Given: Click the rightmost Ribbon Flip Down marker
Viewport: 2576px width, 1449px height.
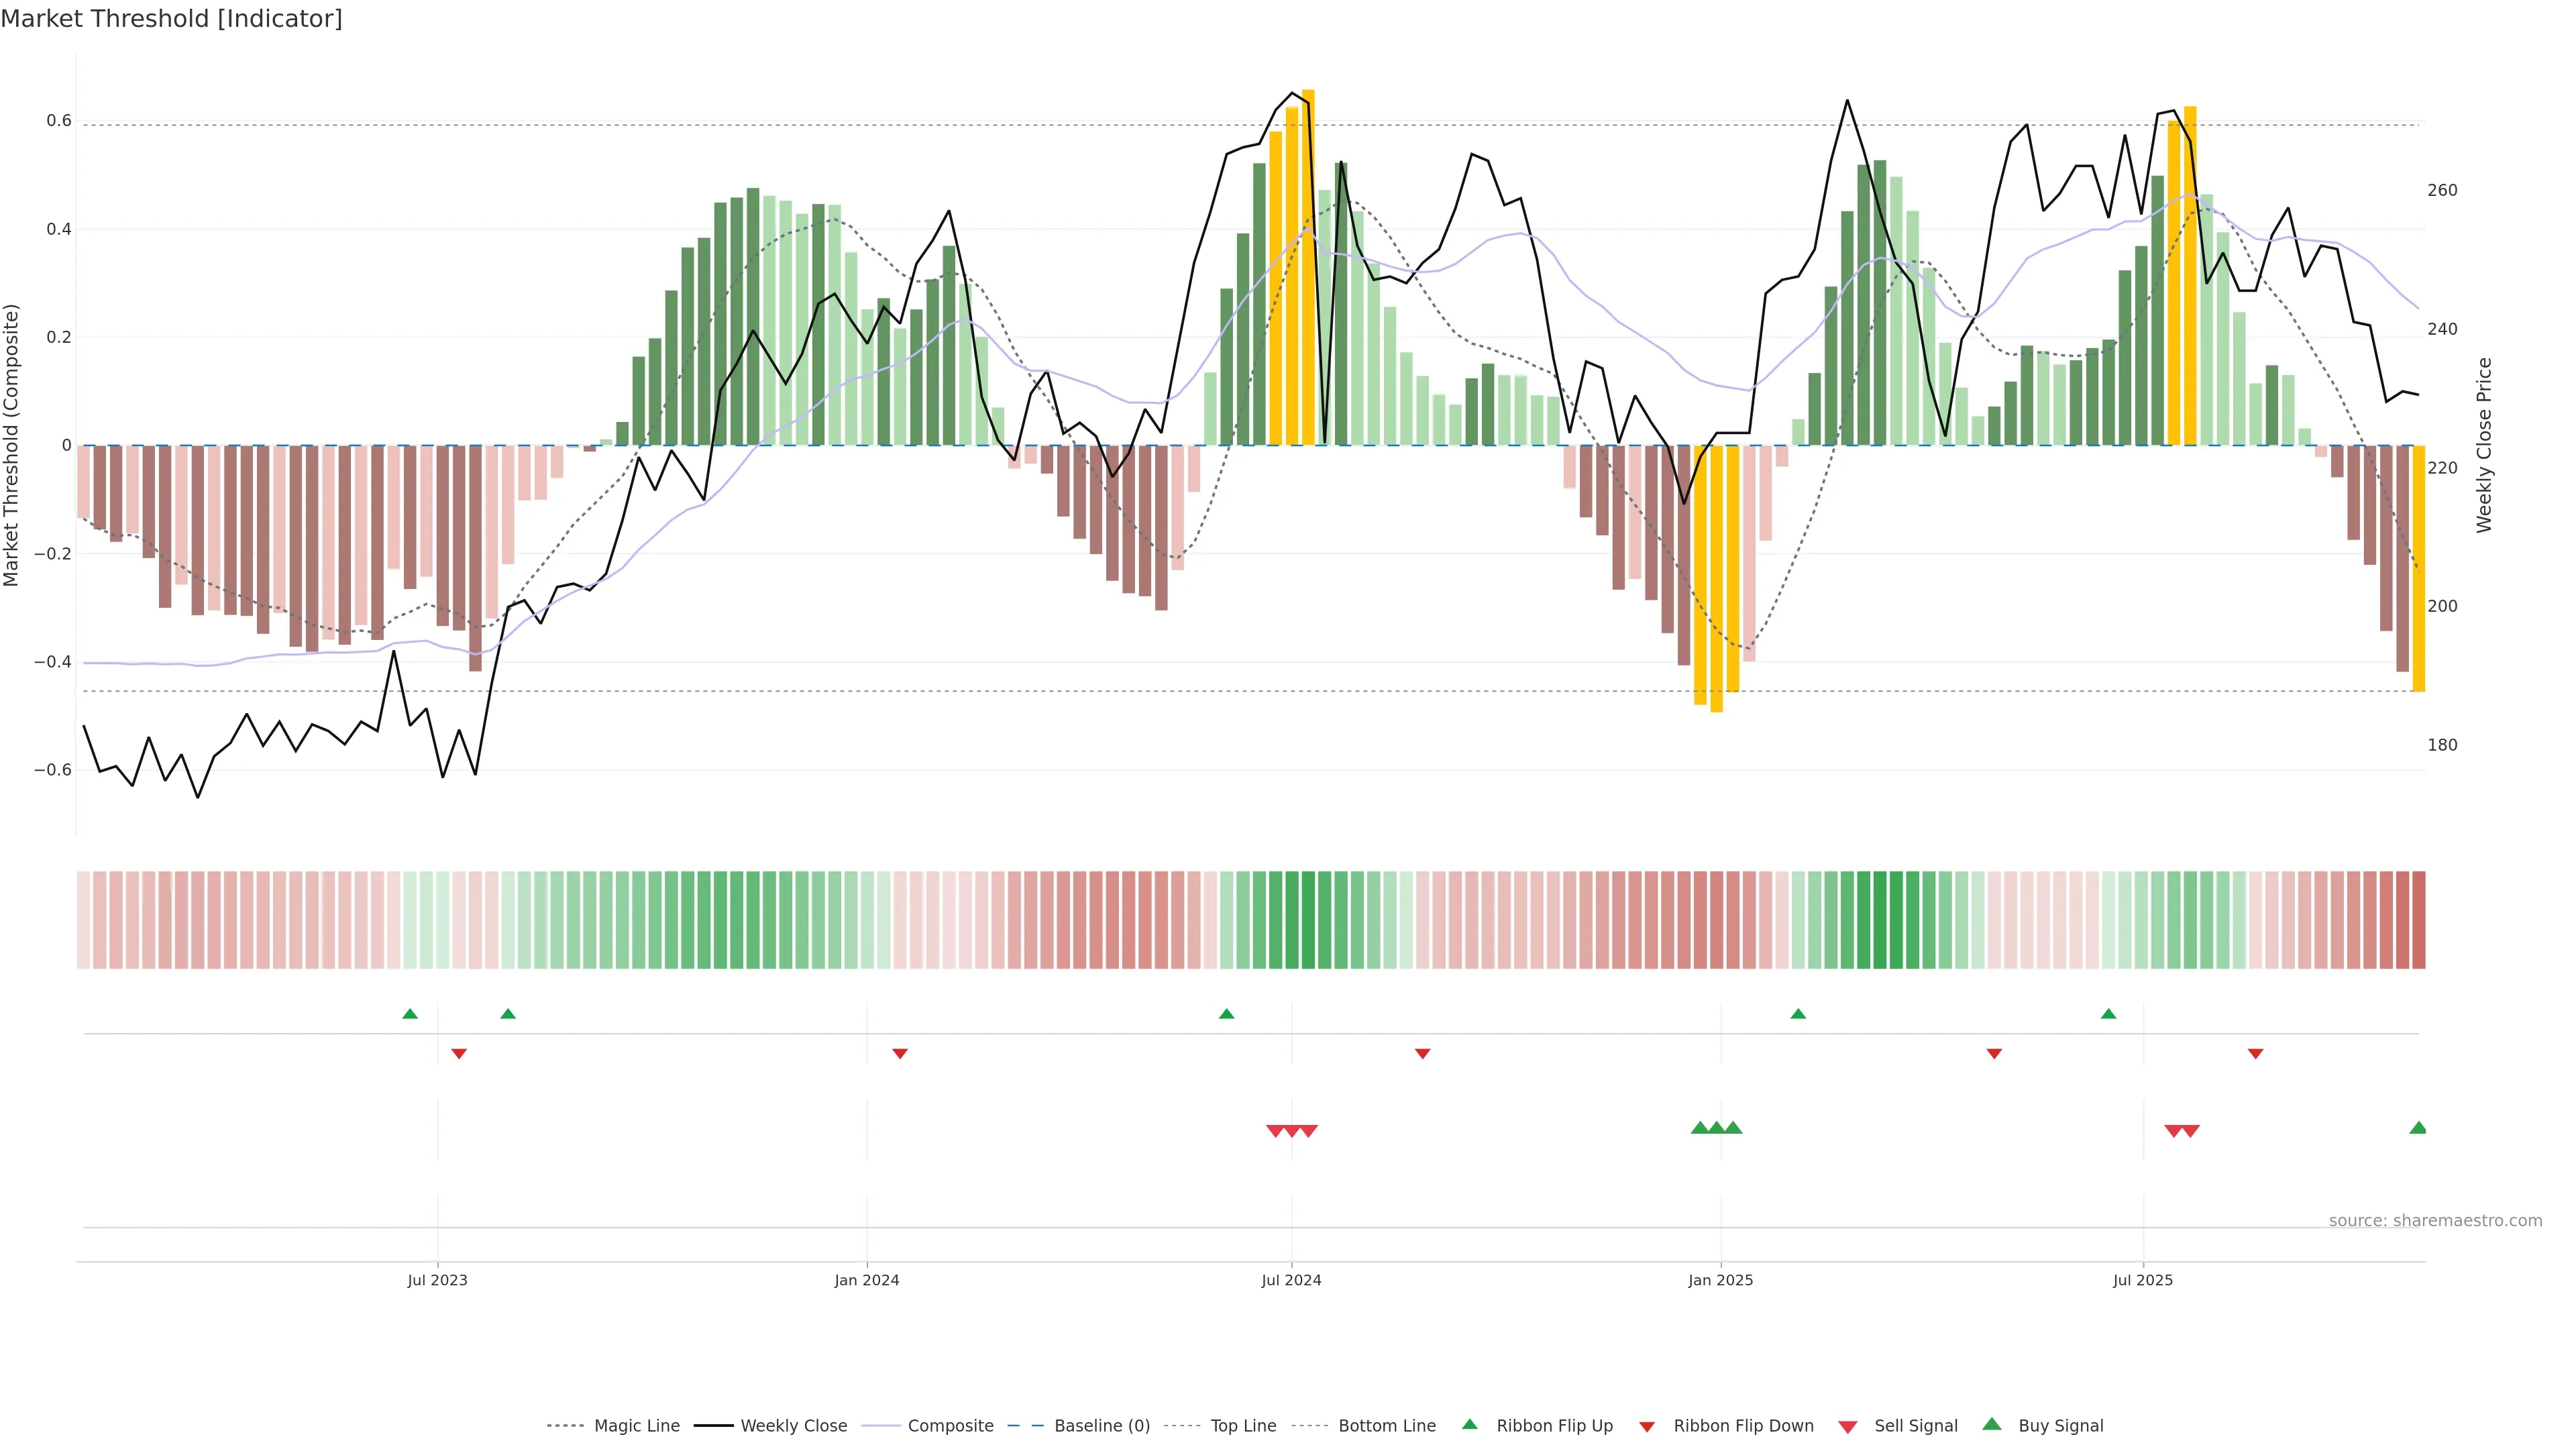Looking at the screenshot, I should click(x=2255, y=1054).
